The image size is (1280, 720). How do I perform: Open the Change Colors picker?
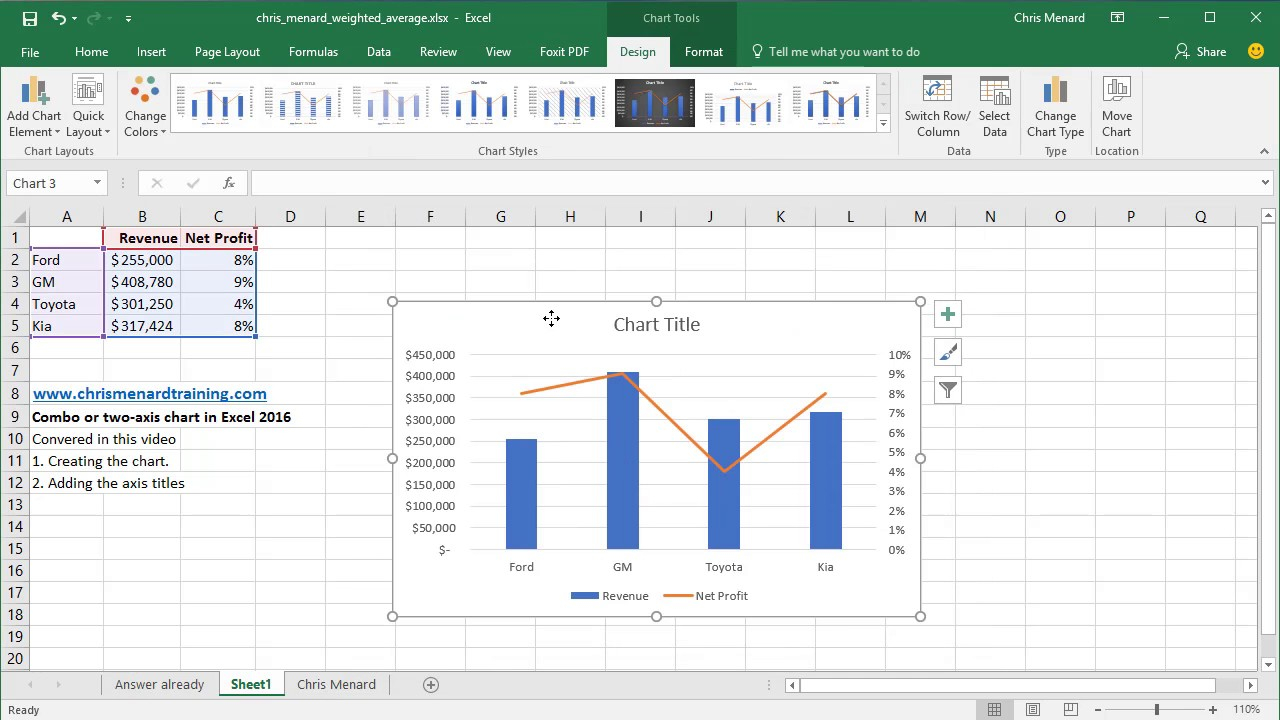pyautogui.click(x=145, y=105)
